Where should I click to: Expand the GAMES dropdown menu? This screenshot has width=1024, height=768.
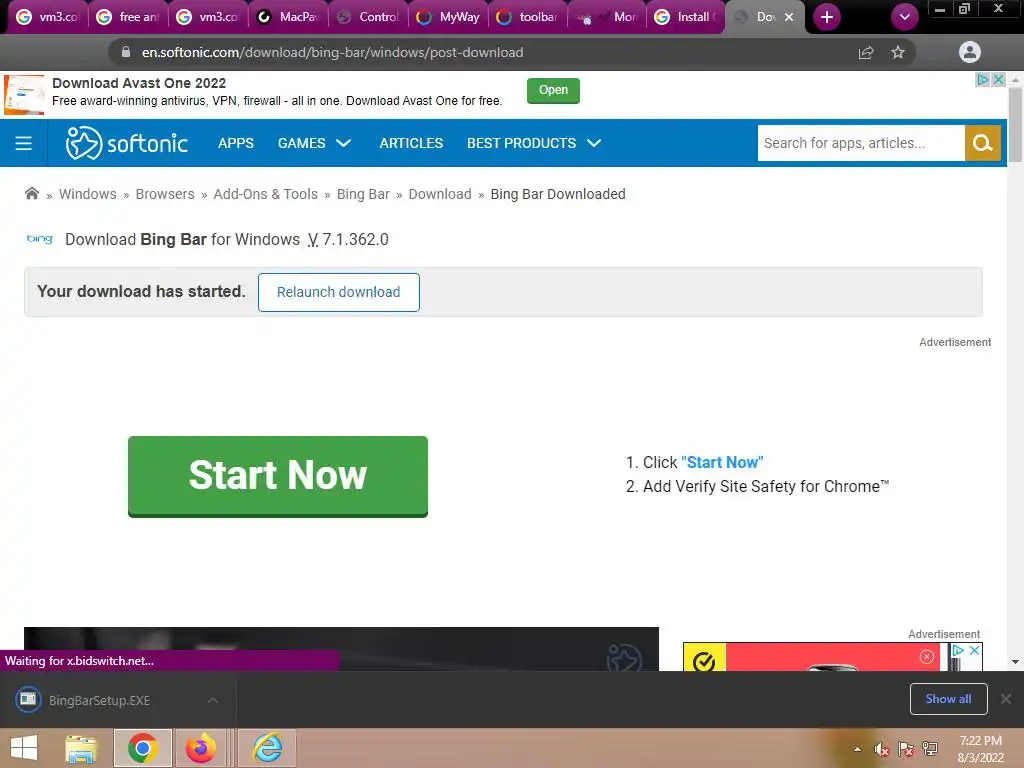click(x=314, y=143)
